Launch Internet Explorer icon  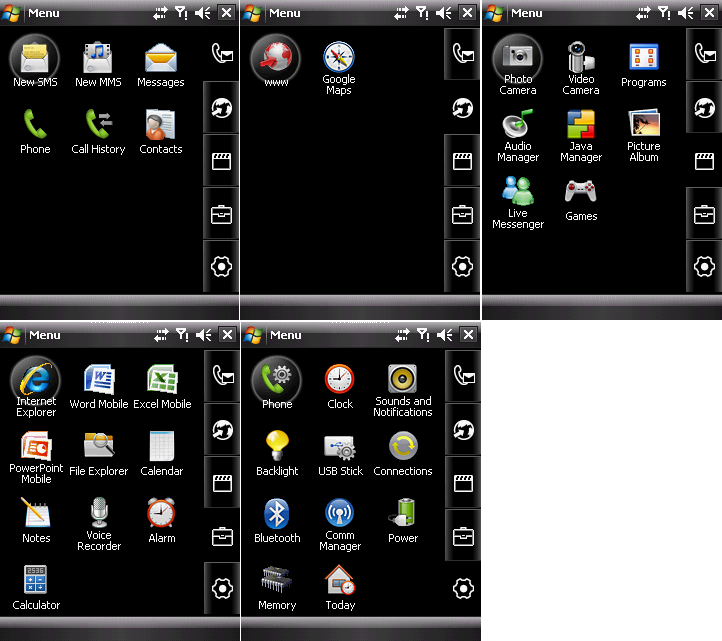pyautogui.click(x=35, y=379)
